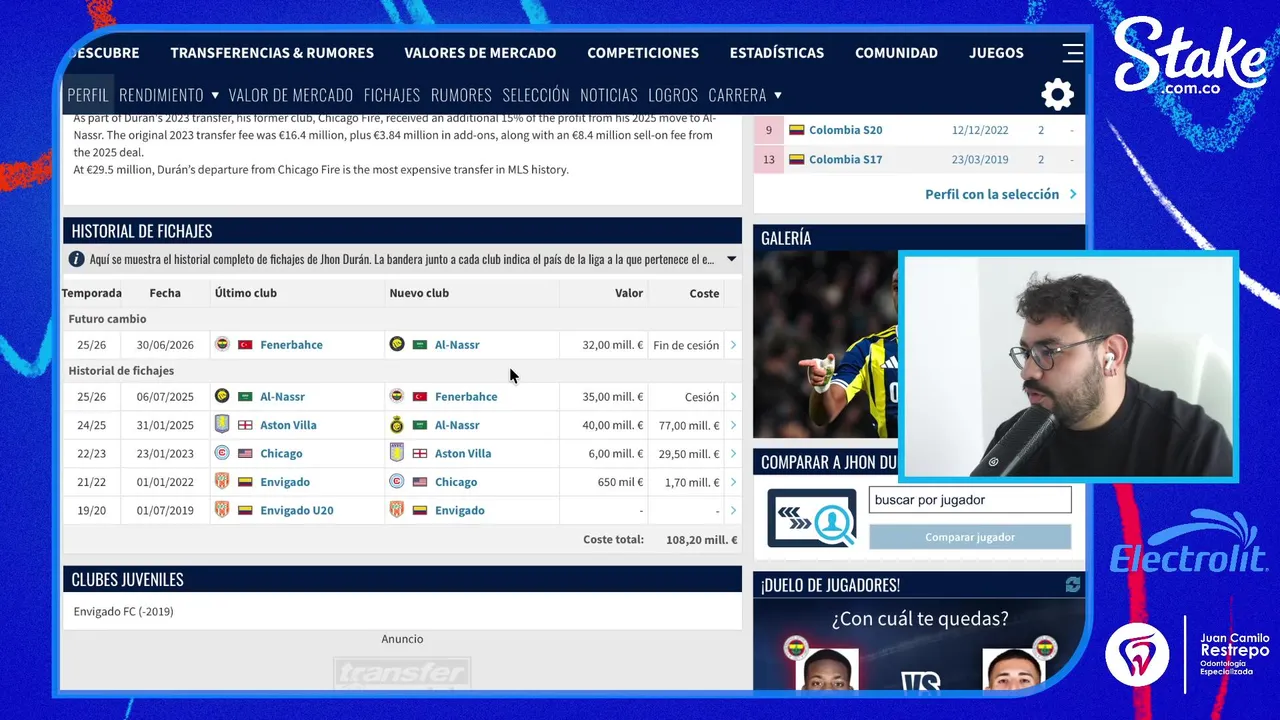Click the player comparison search icon
The width and height of the screenshot is (1280, 720).
point(812,517)
